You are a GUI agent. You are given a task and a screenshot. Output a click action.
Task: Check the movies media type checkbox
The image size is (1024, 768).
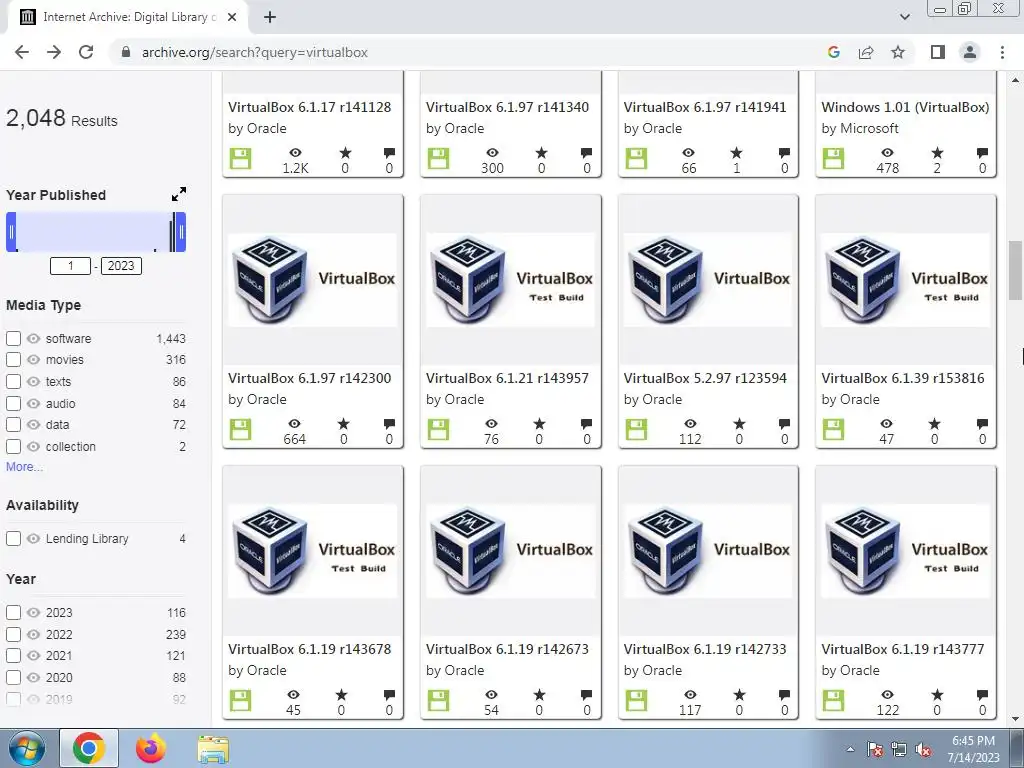pyautogui.click(x=13, y=360)
